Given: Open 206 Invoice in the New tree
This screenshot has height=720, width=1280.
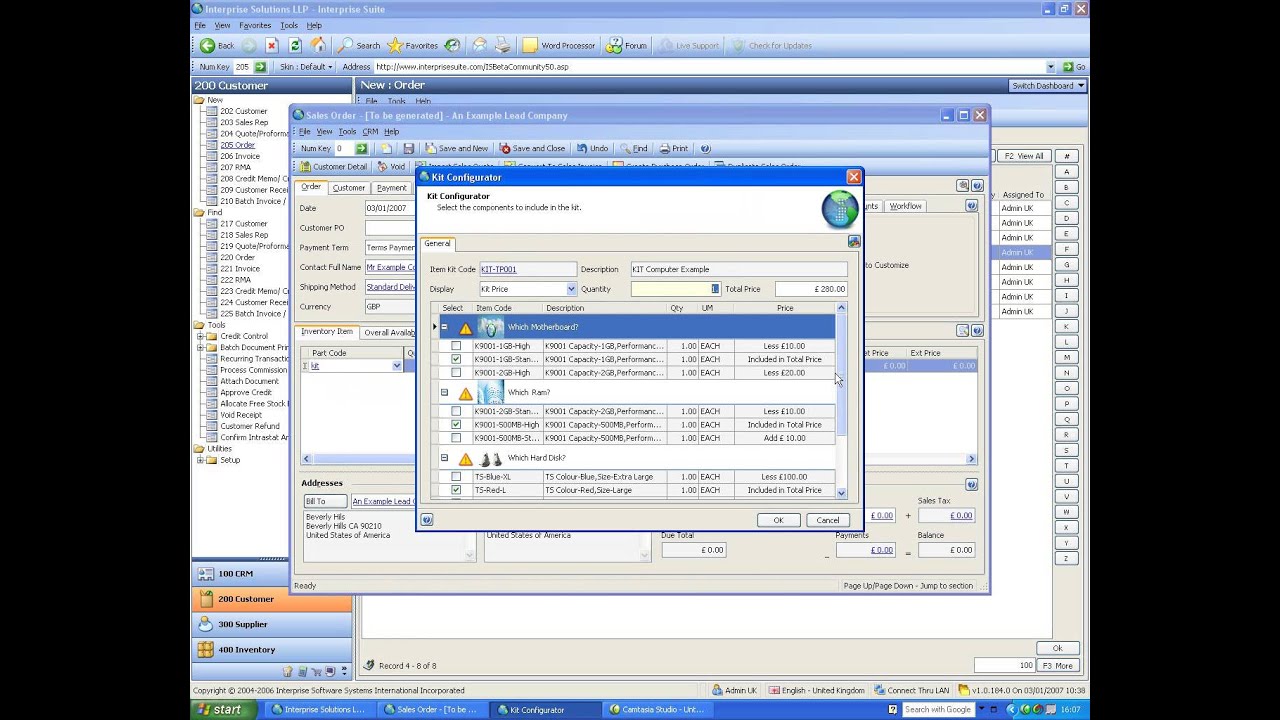Looking at the screenshot, I should pyautogui.click(x=240, y=156).
